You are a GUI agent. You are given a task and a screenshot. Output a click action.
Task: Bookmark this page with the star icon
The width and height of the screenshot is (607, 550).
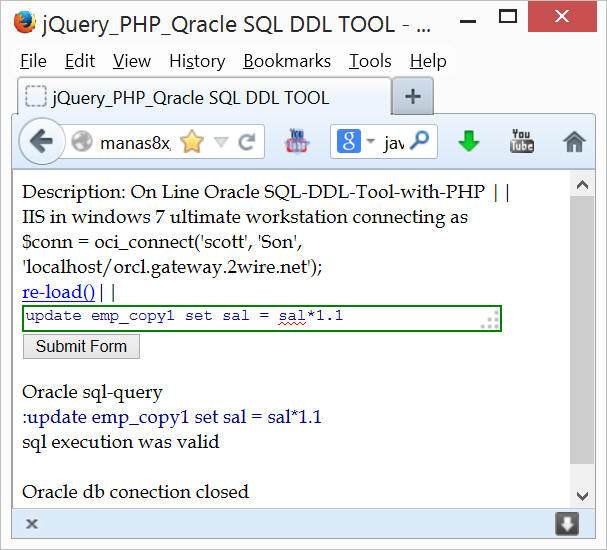pyautogui.click(x=191, y=142)
